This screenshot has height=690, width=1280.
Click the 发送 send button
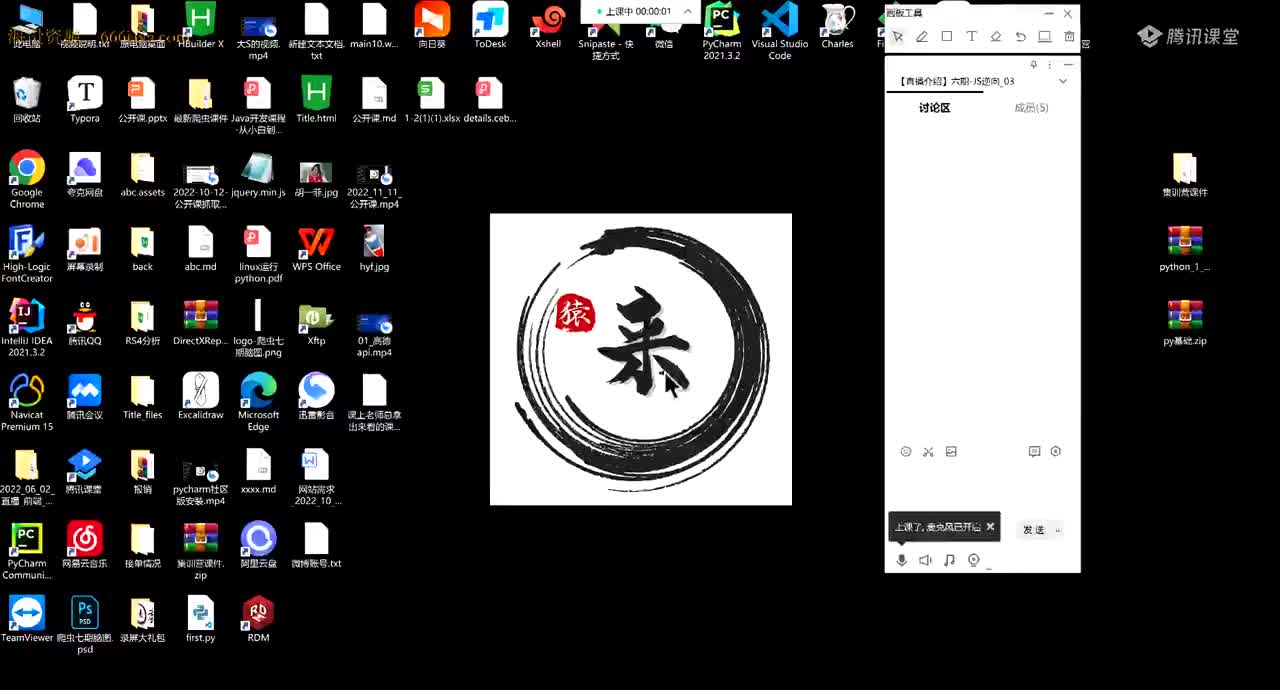click(x=1033, y=530)
